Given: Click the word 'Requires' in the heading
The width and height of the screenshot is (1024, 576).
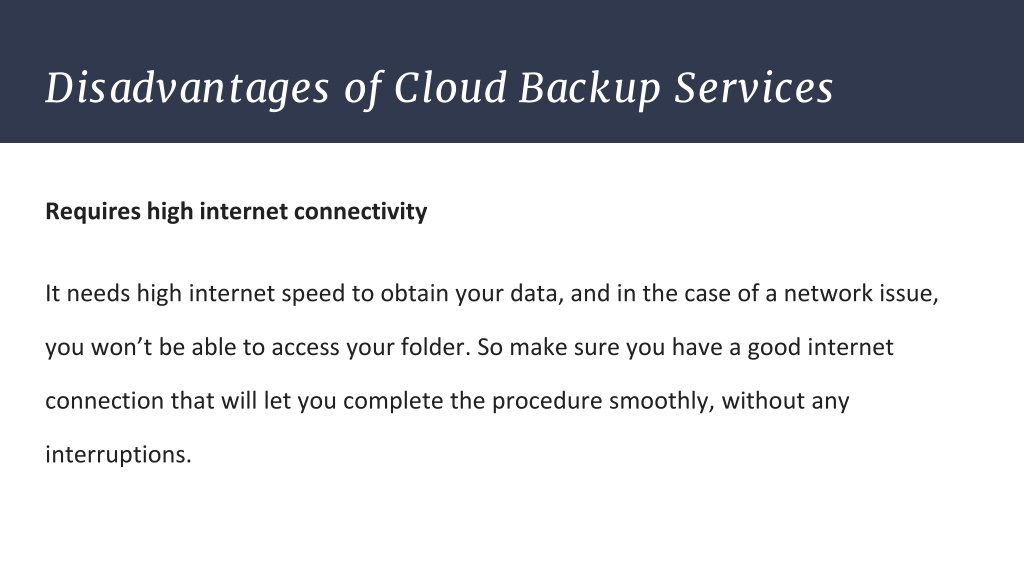Looking at the screenshot, I should pyautogui.click(x=93, y=212).
